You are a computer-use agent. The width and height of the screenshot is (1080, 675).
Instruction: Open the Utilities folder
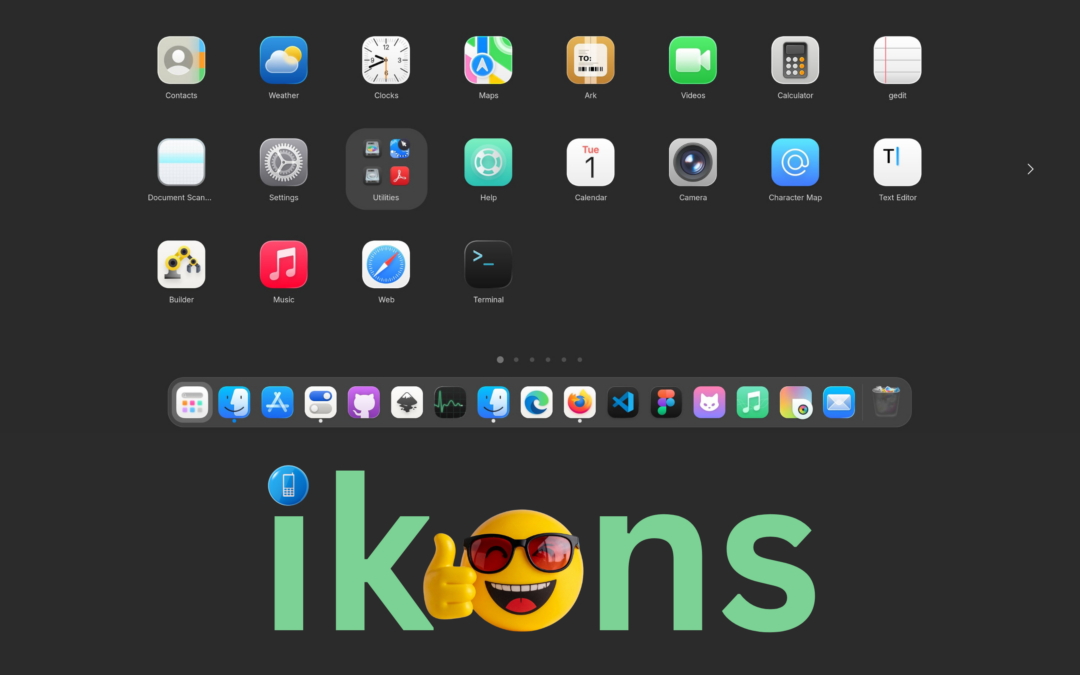386,162
